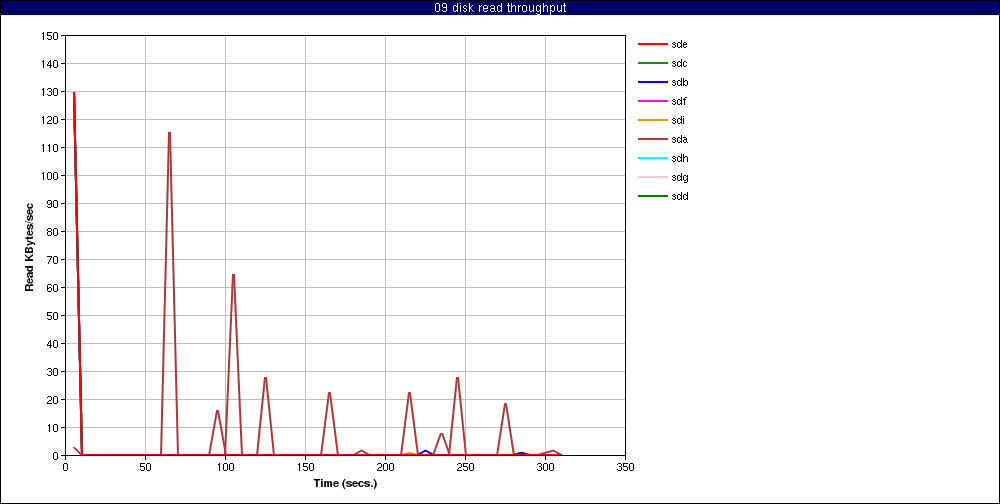
Task: Click the magenta sdf legend line swatch
Action: [652, 101]
